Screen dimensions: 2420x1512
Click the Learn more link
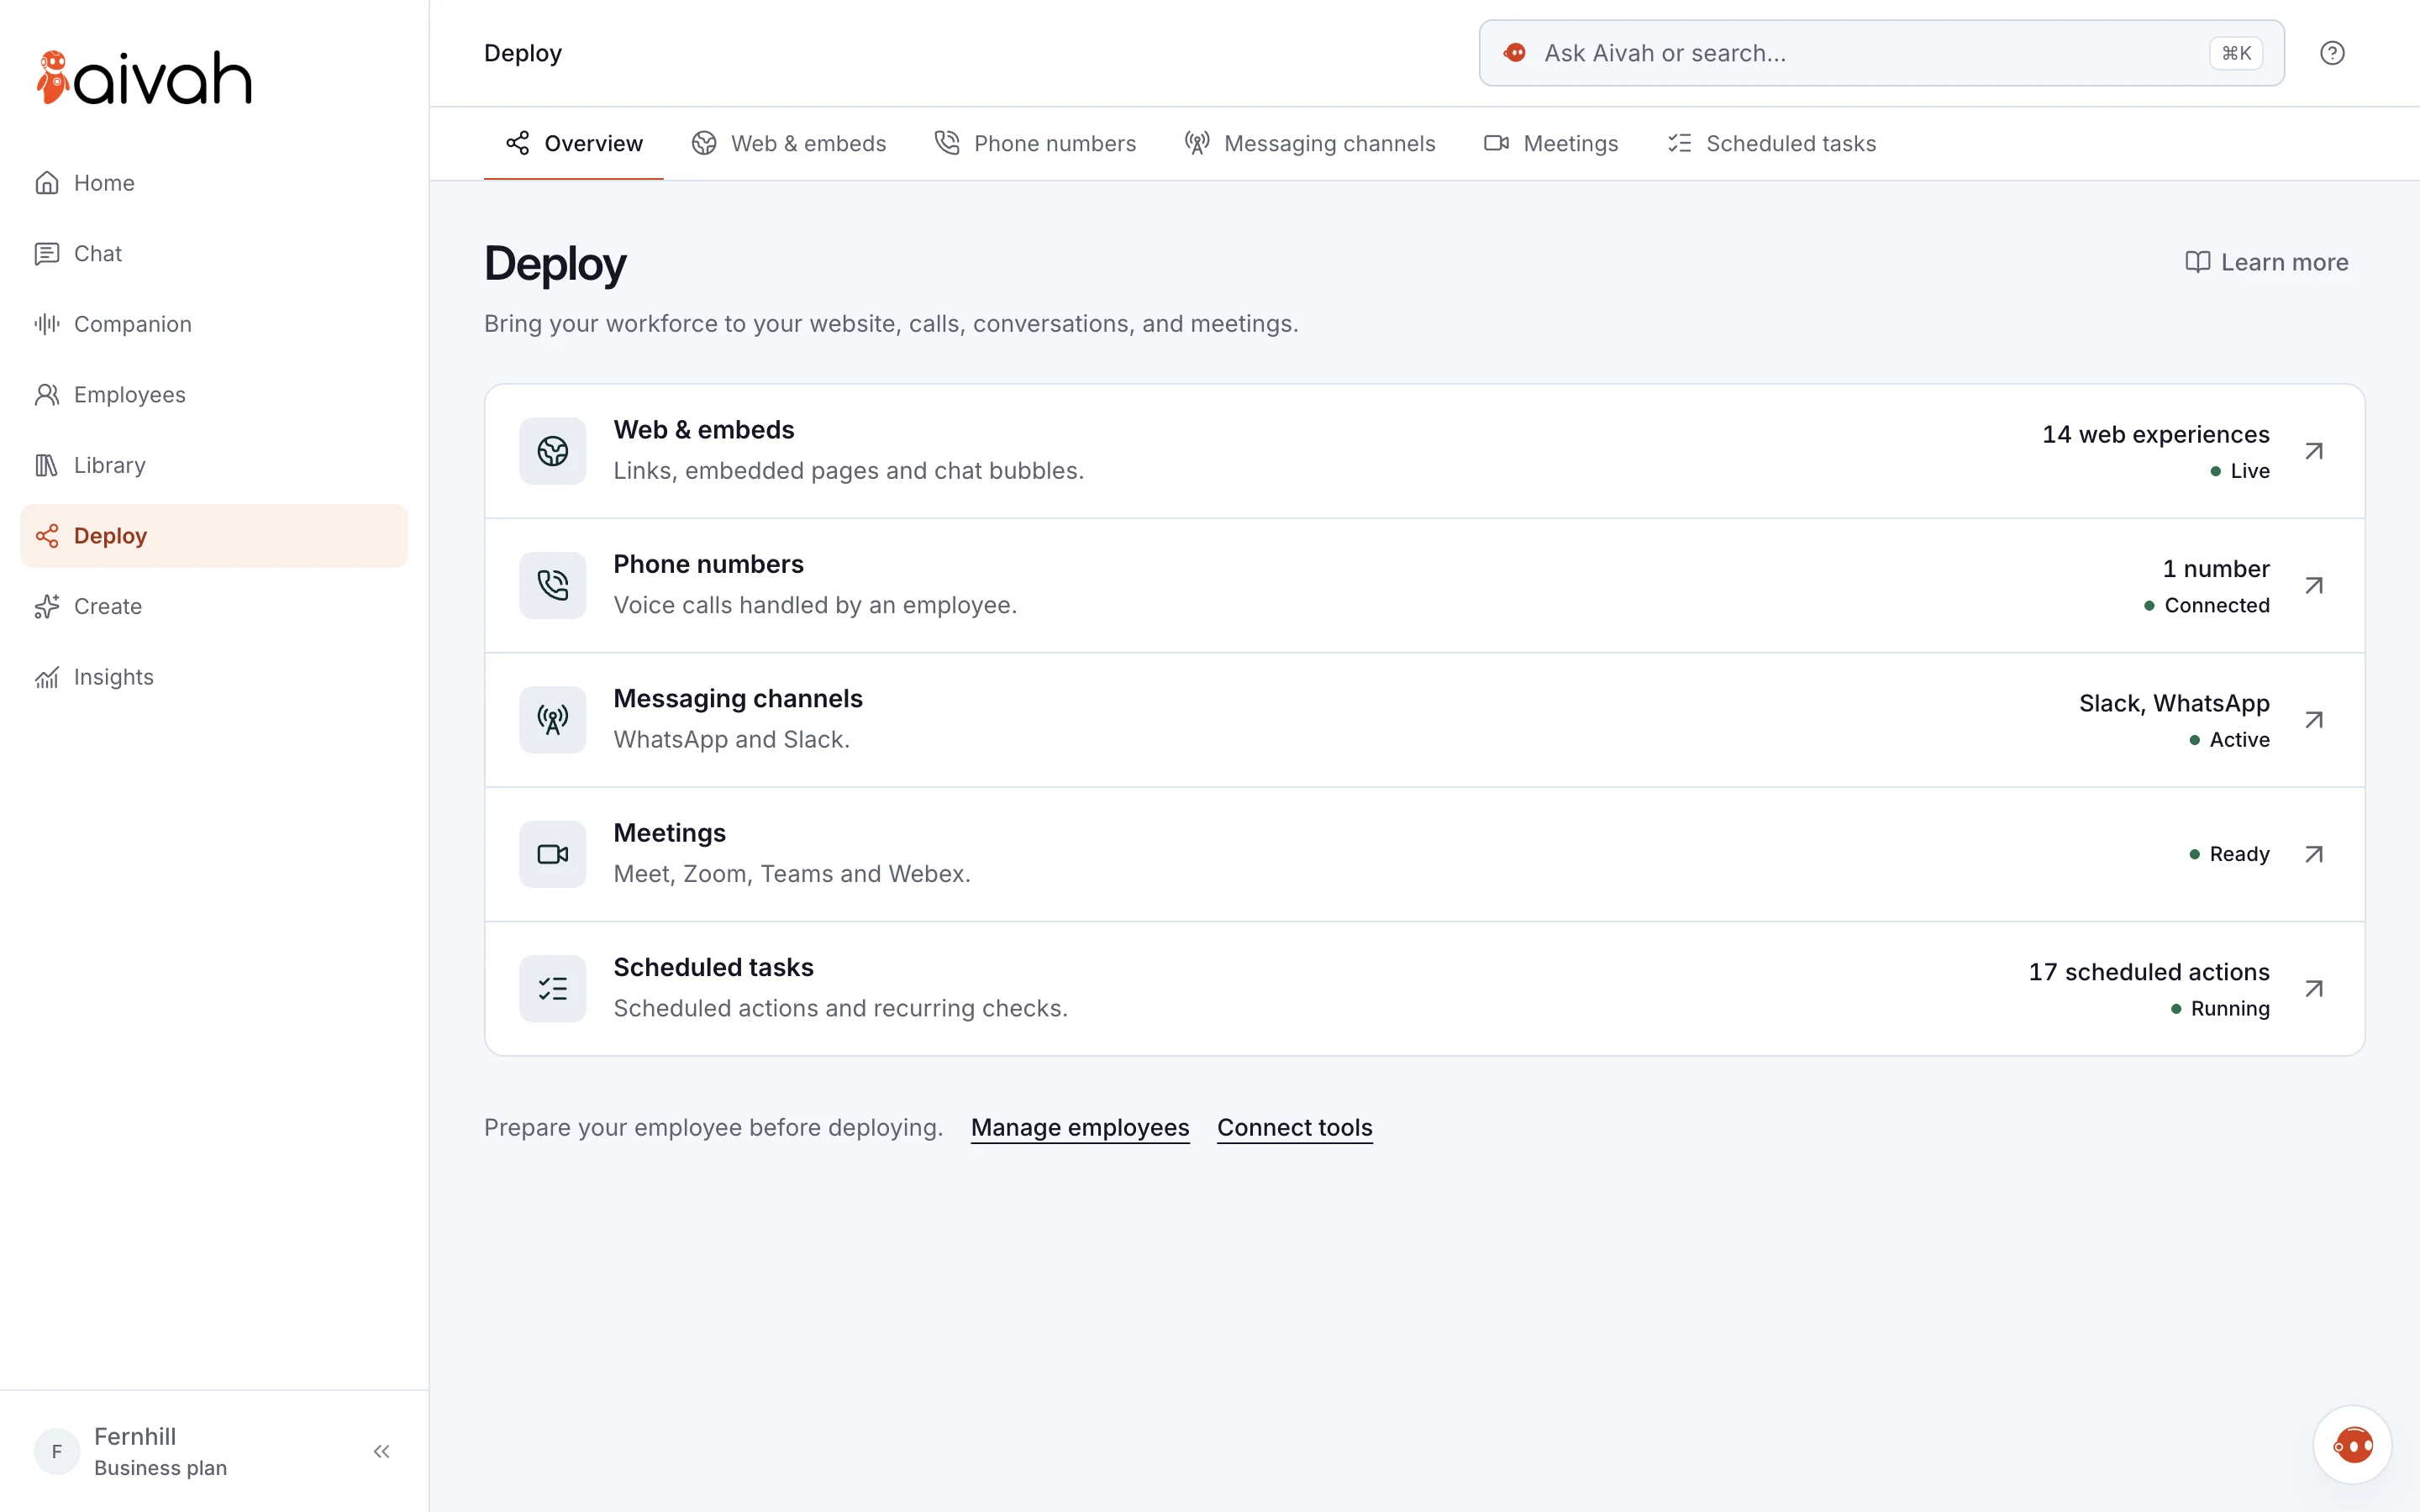(x=2266, y=262)
